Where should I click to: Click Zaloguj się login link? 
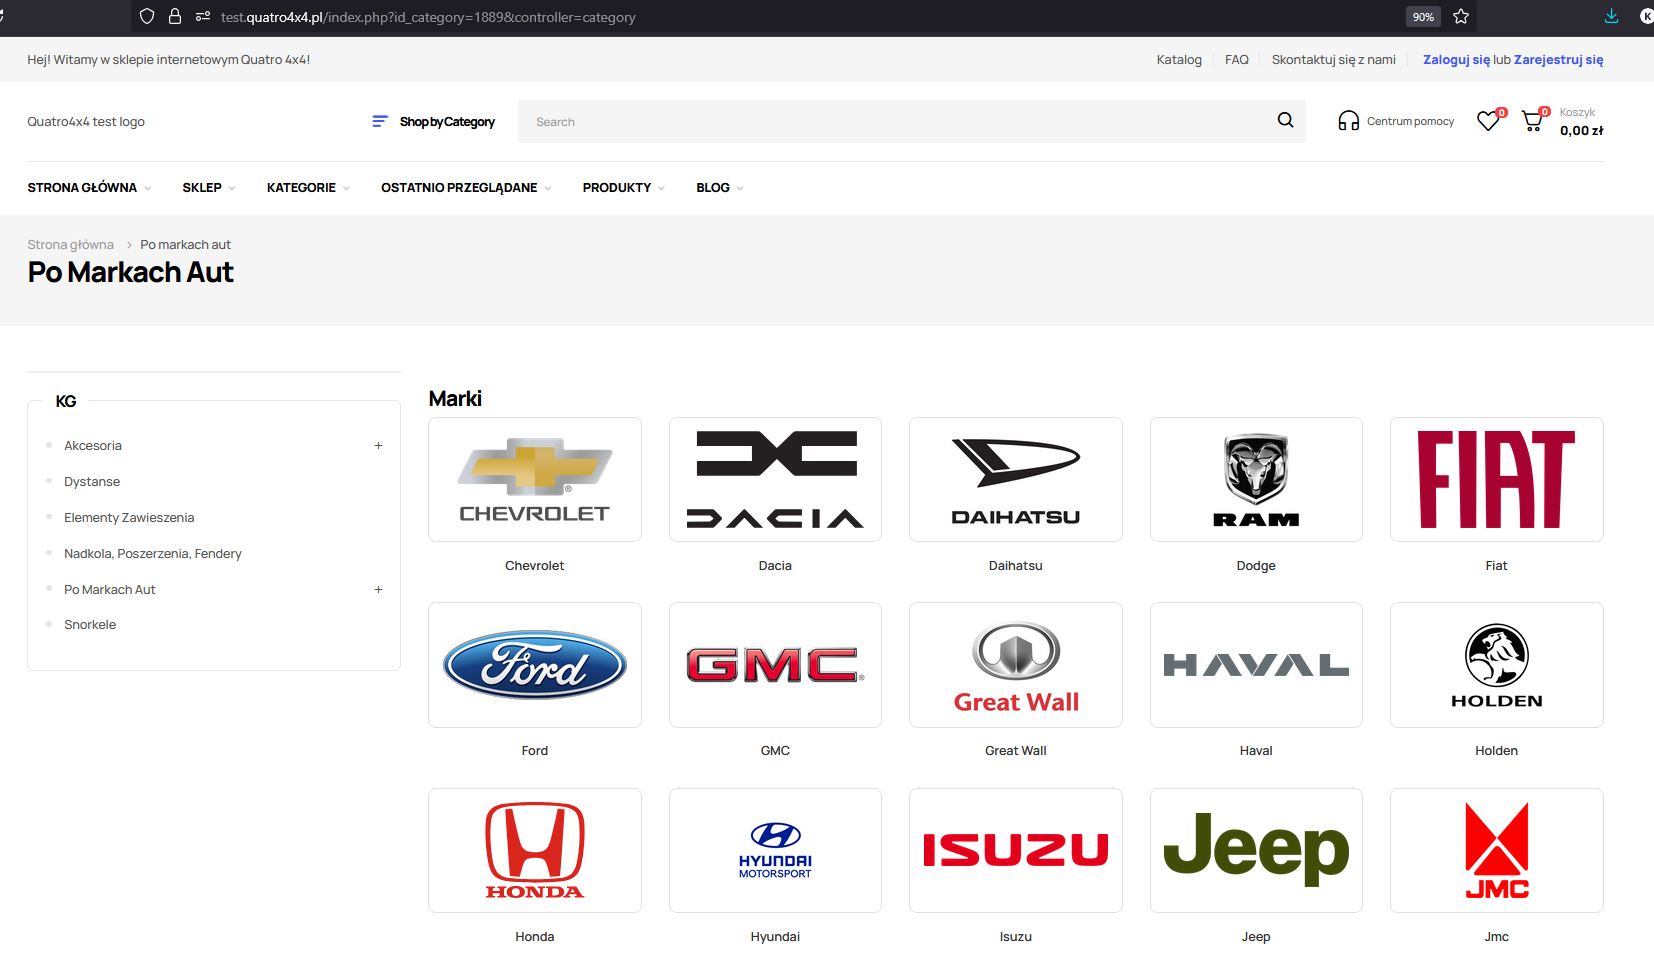pos(1456,60)
